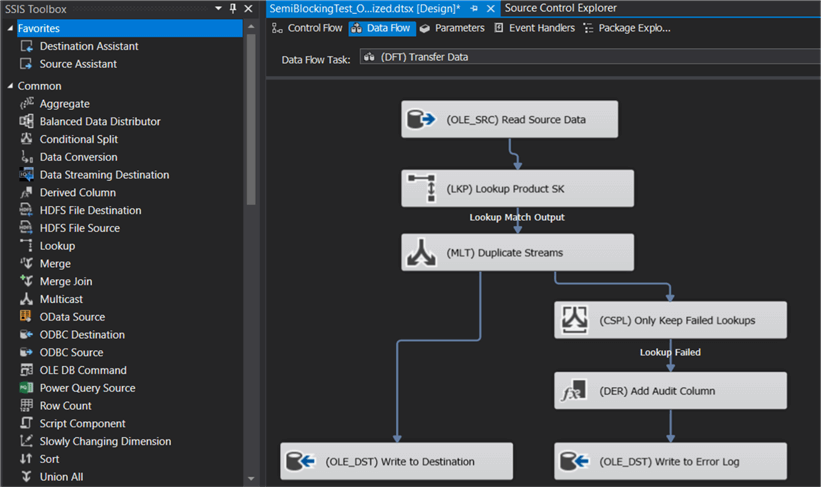Close the SSIS Toolbox panel

pyautogui.click(x=249, y=9)
